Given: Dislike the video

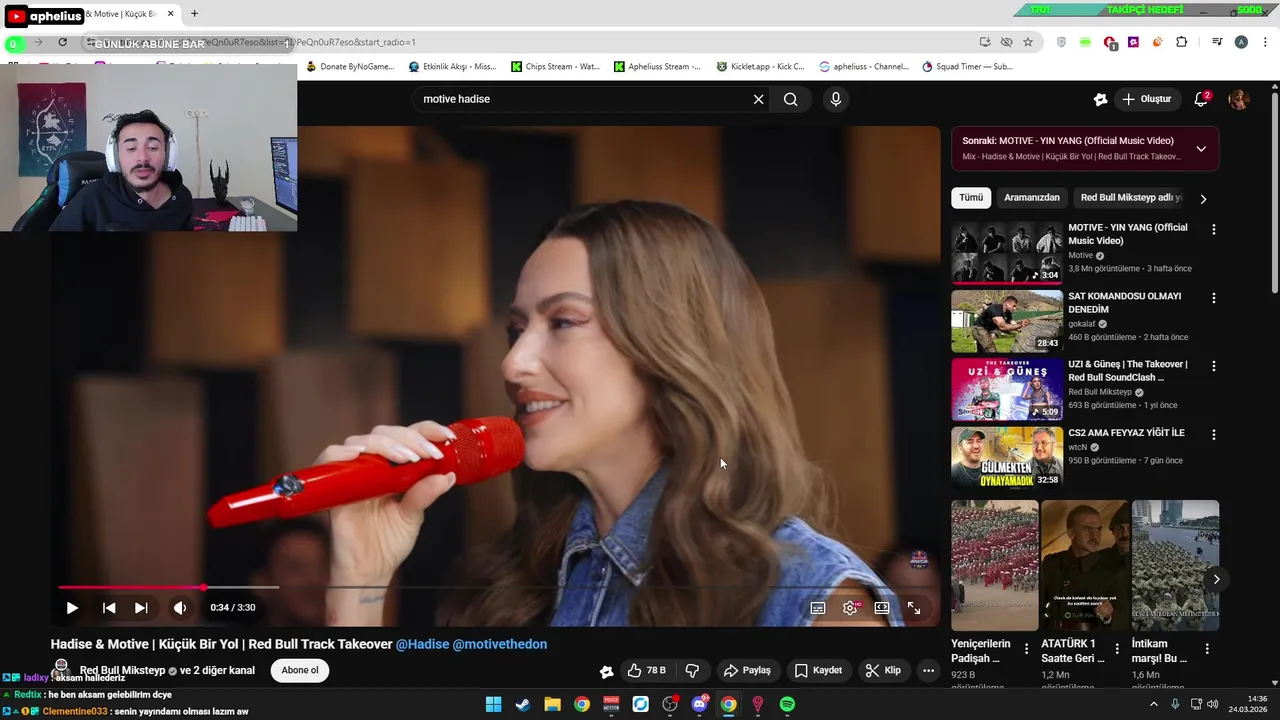Looking at the screenshot, I should pos(692,670).
